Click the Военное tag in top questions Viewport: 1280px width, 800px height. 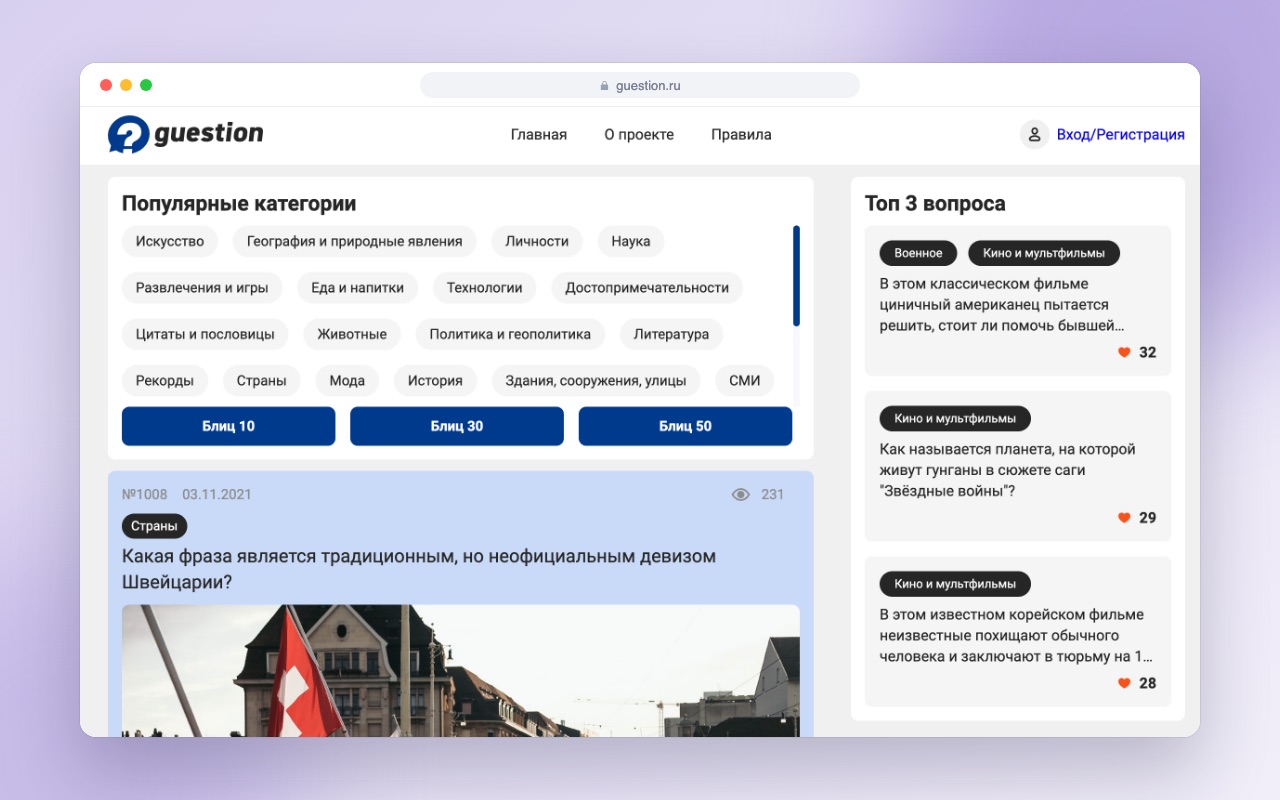(x=918, y=253)
